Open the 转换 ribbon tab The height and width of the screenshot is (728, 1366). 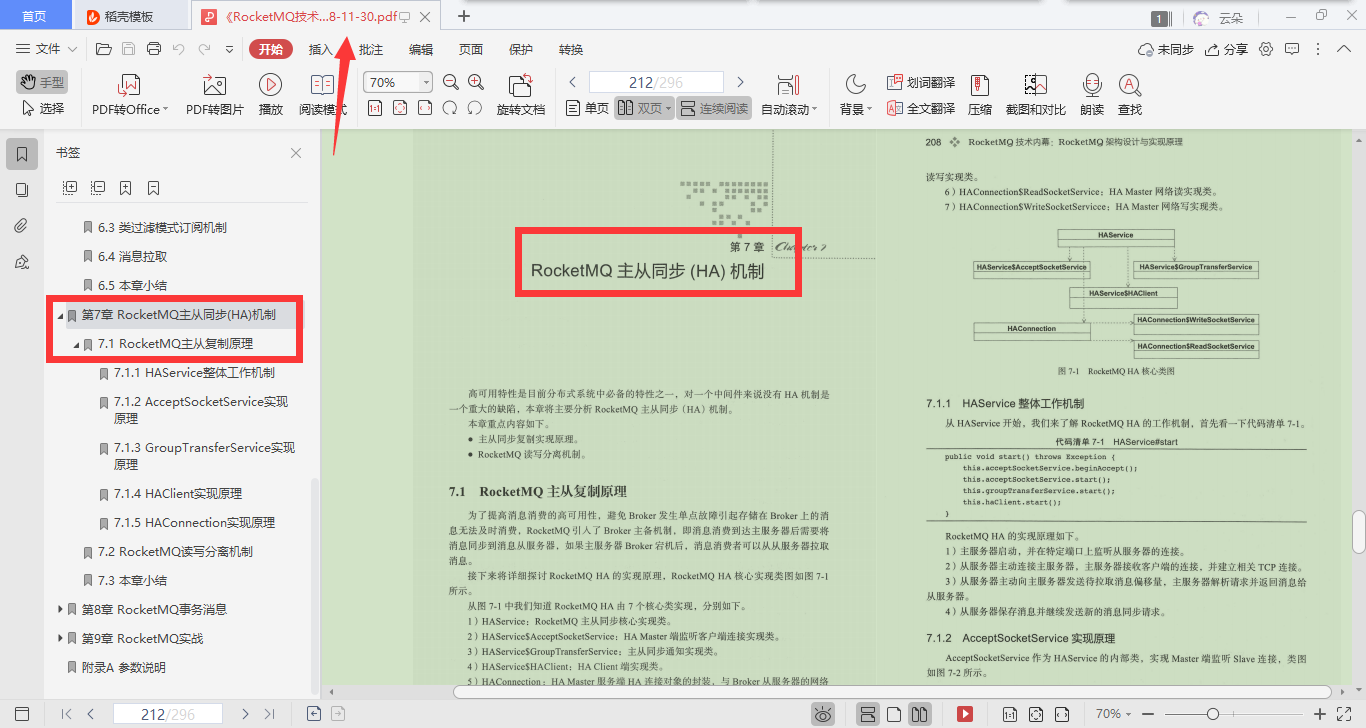coord(571,49)
